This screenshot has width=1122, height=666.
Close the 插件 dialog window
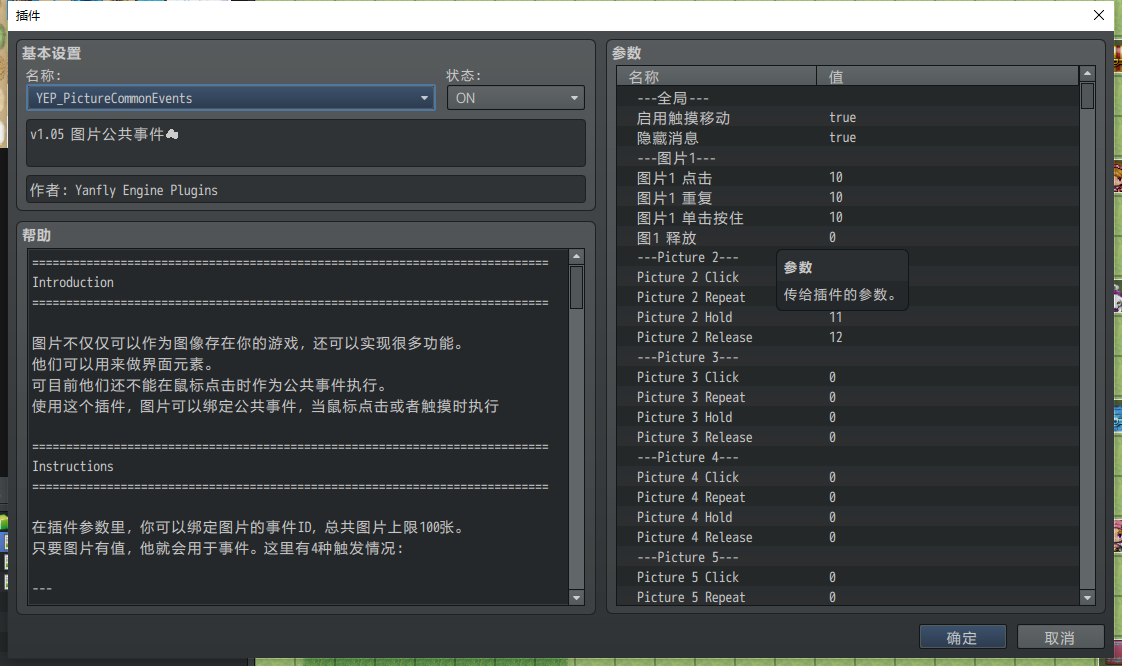tap(1099, 15)
